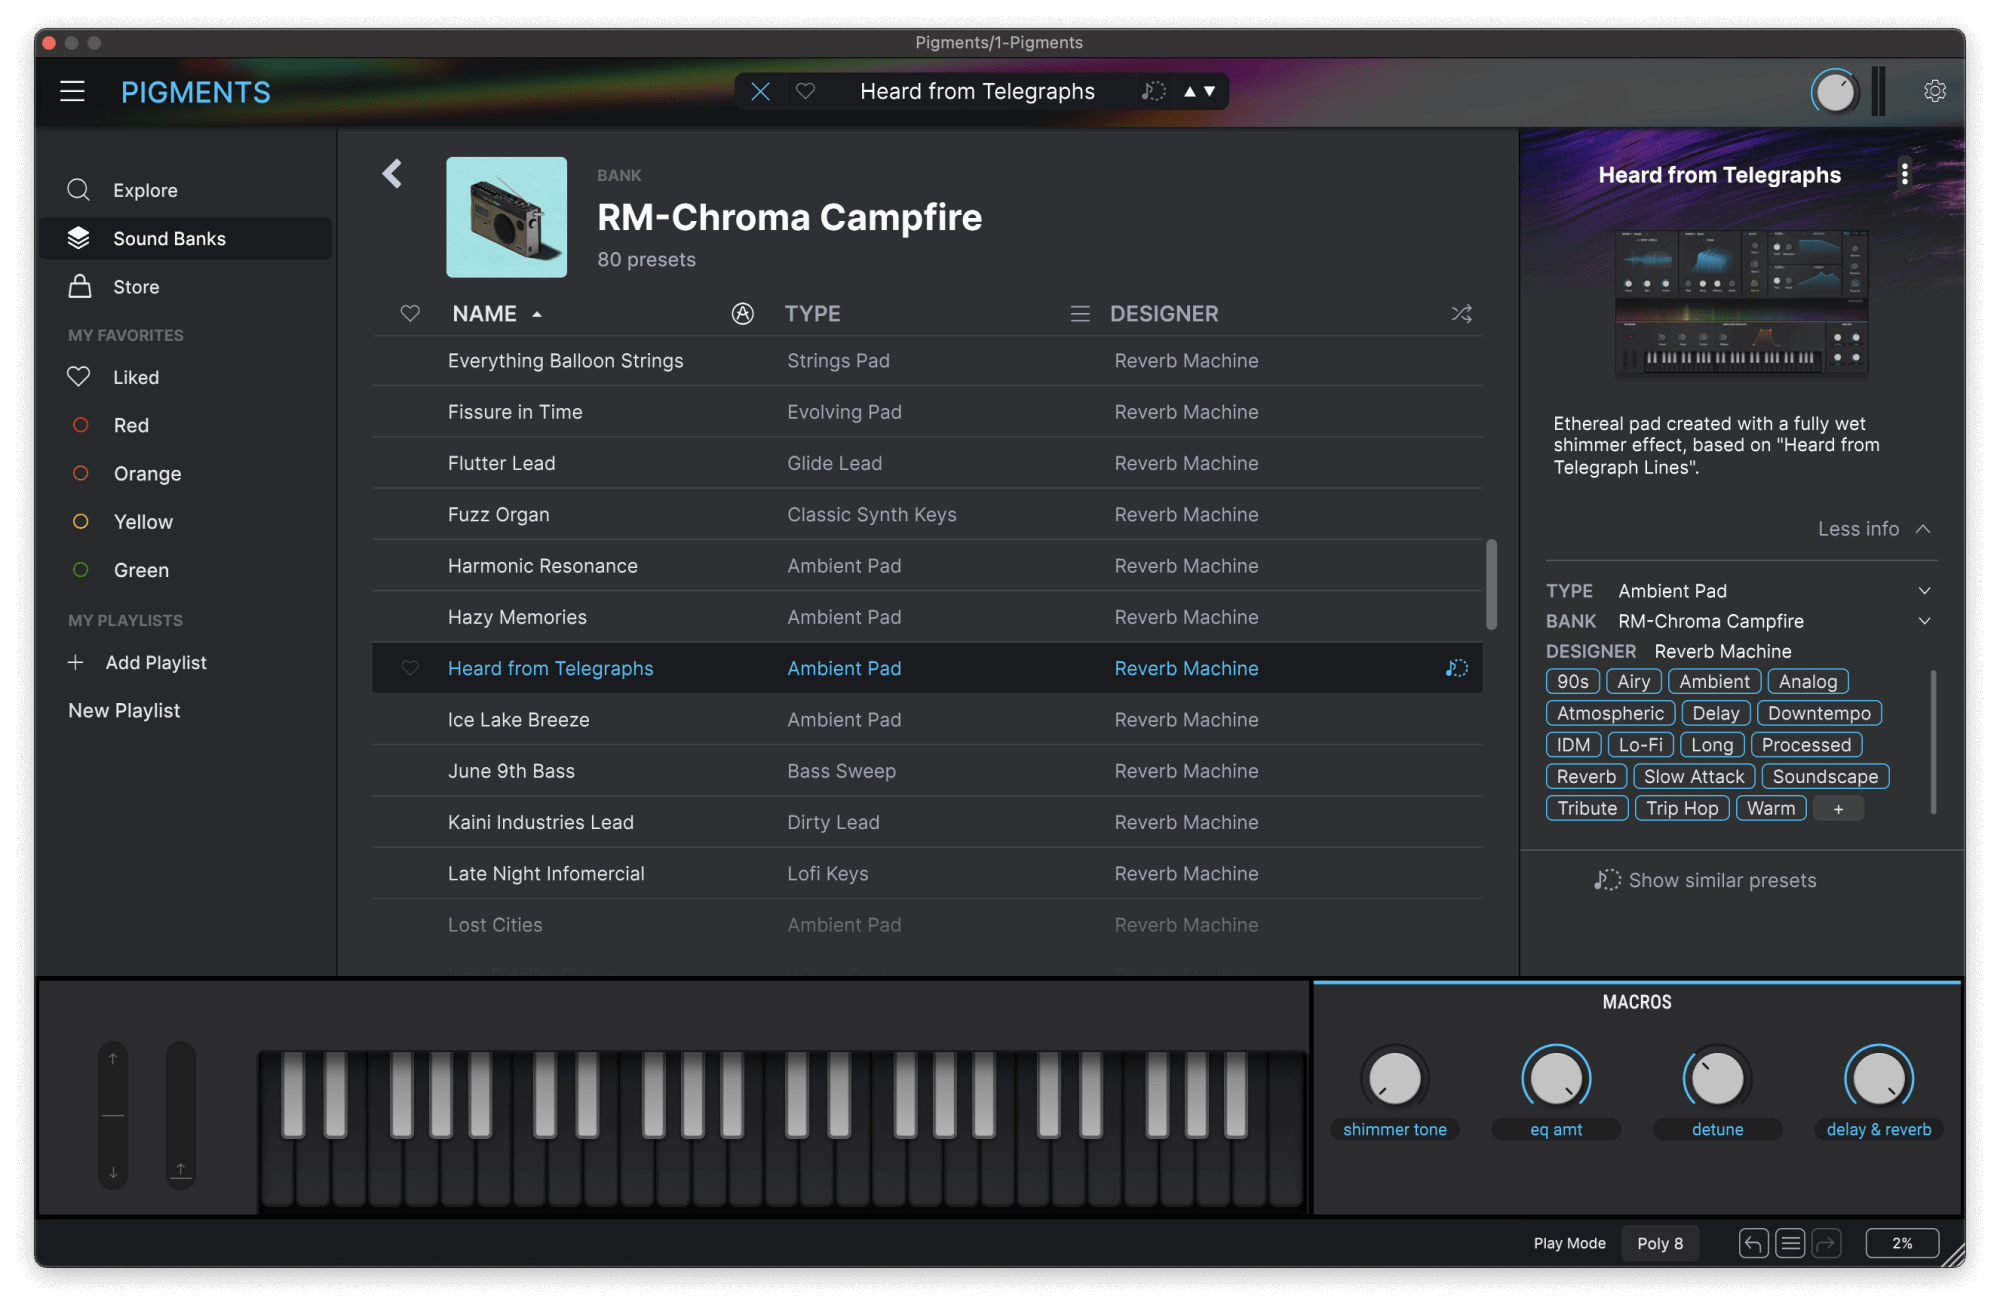Image resolution: width=2000 pixels, height=1308 pixels.
Task: Open preset options three-dot menu
Action: click(x=1905, y=174)
